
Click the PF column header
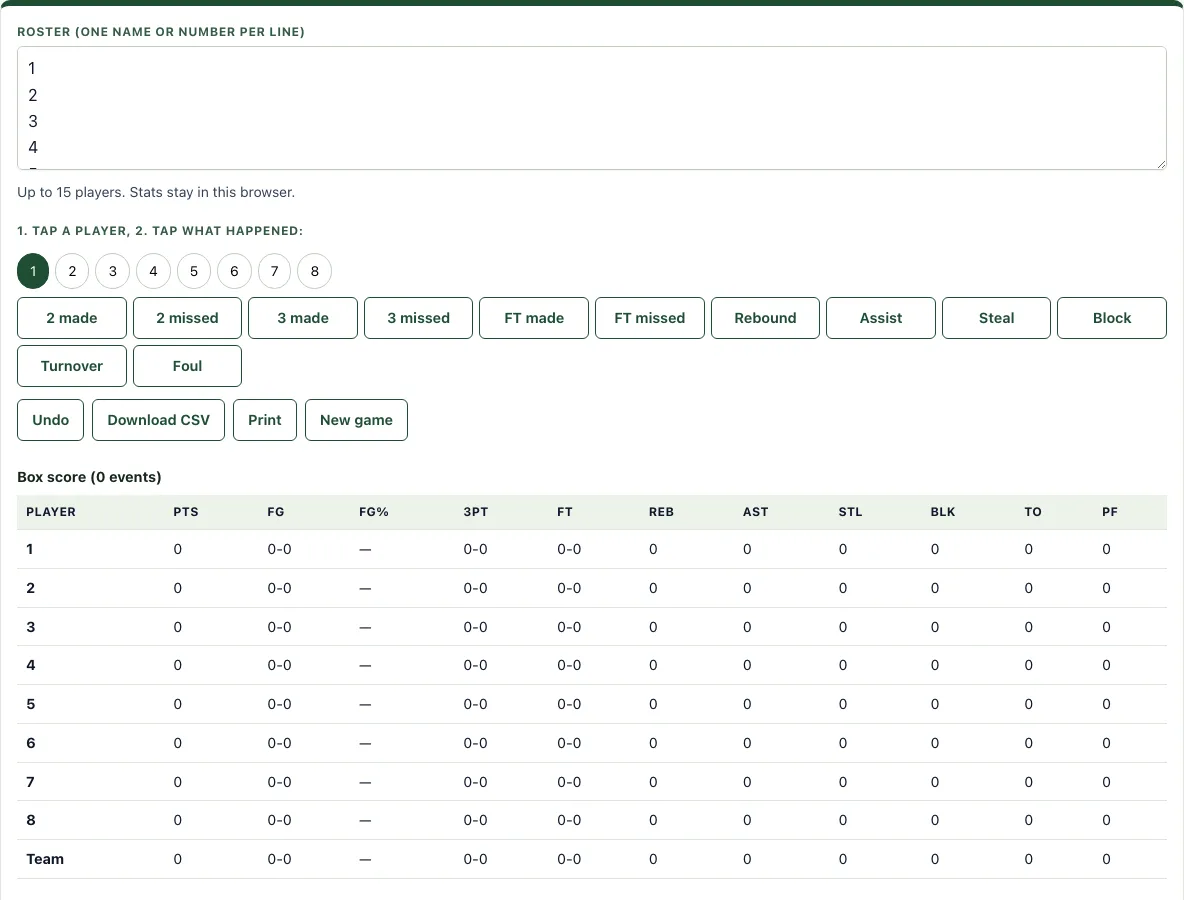pos(1109,512)
